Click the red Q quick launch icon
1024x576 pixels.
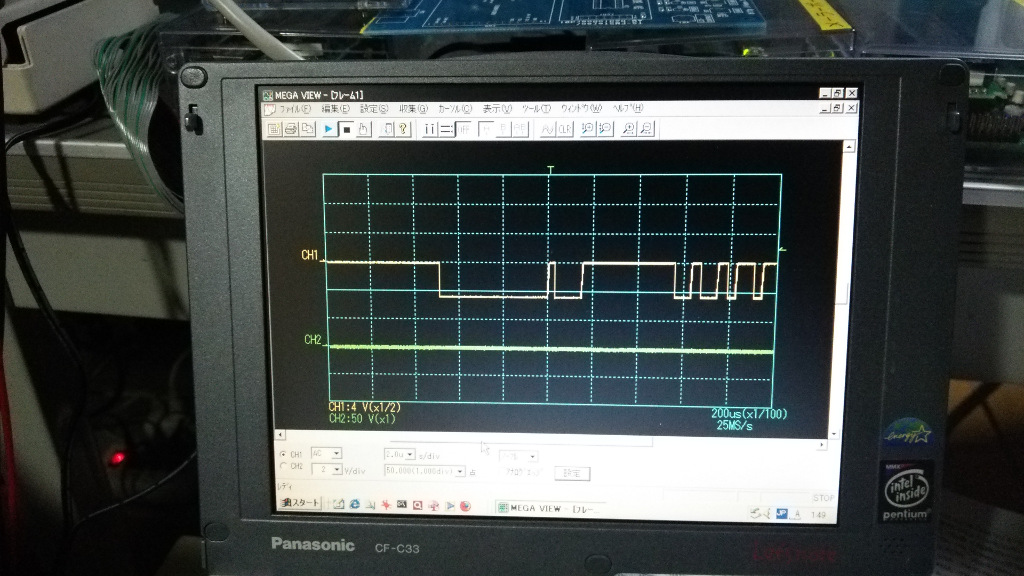(x=417, y=505)
